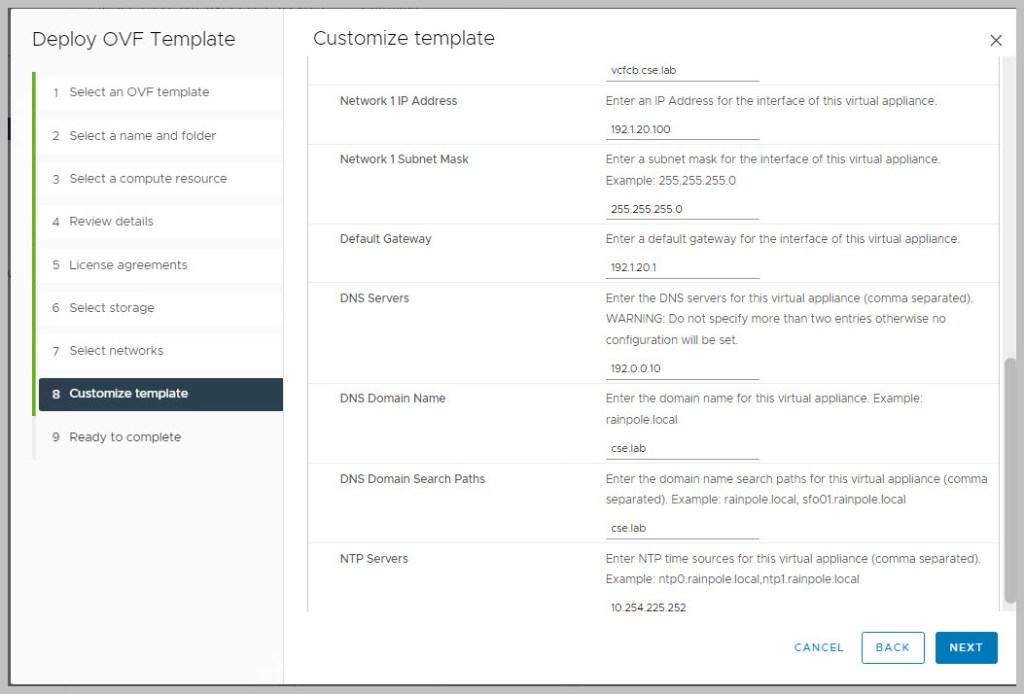Click the Back button
Screen dimensions: 1024x694
pos(892,647)
